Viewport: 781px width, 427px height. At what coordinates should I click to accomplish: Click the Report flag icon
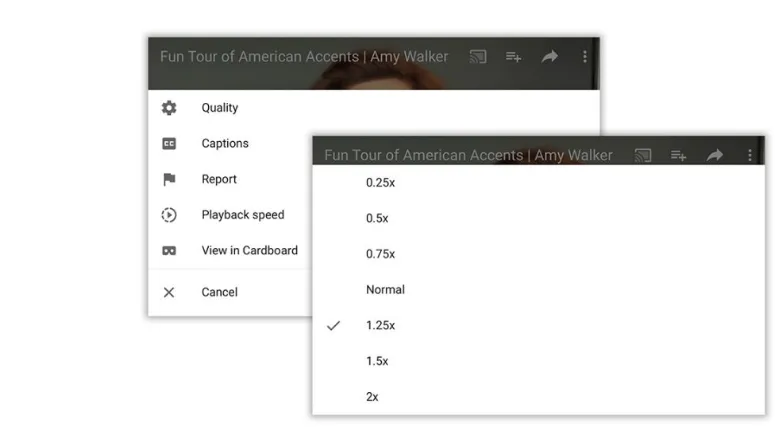tap(169, 179)
